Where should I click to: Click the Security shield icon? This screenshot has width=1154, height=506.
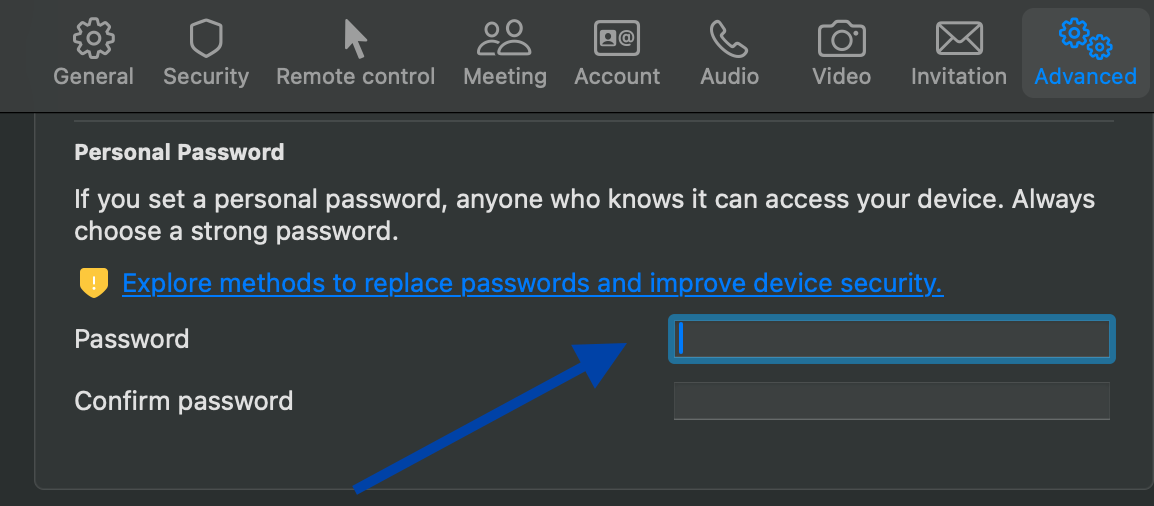pyautogui.click(x=205, y=39)
